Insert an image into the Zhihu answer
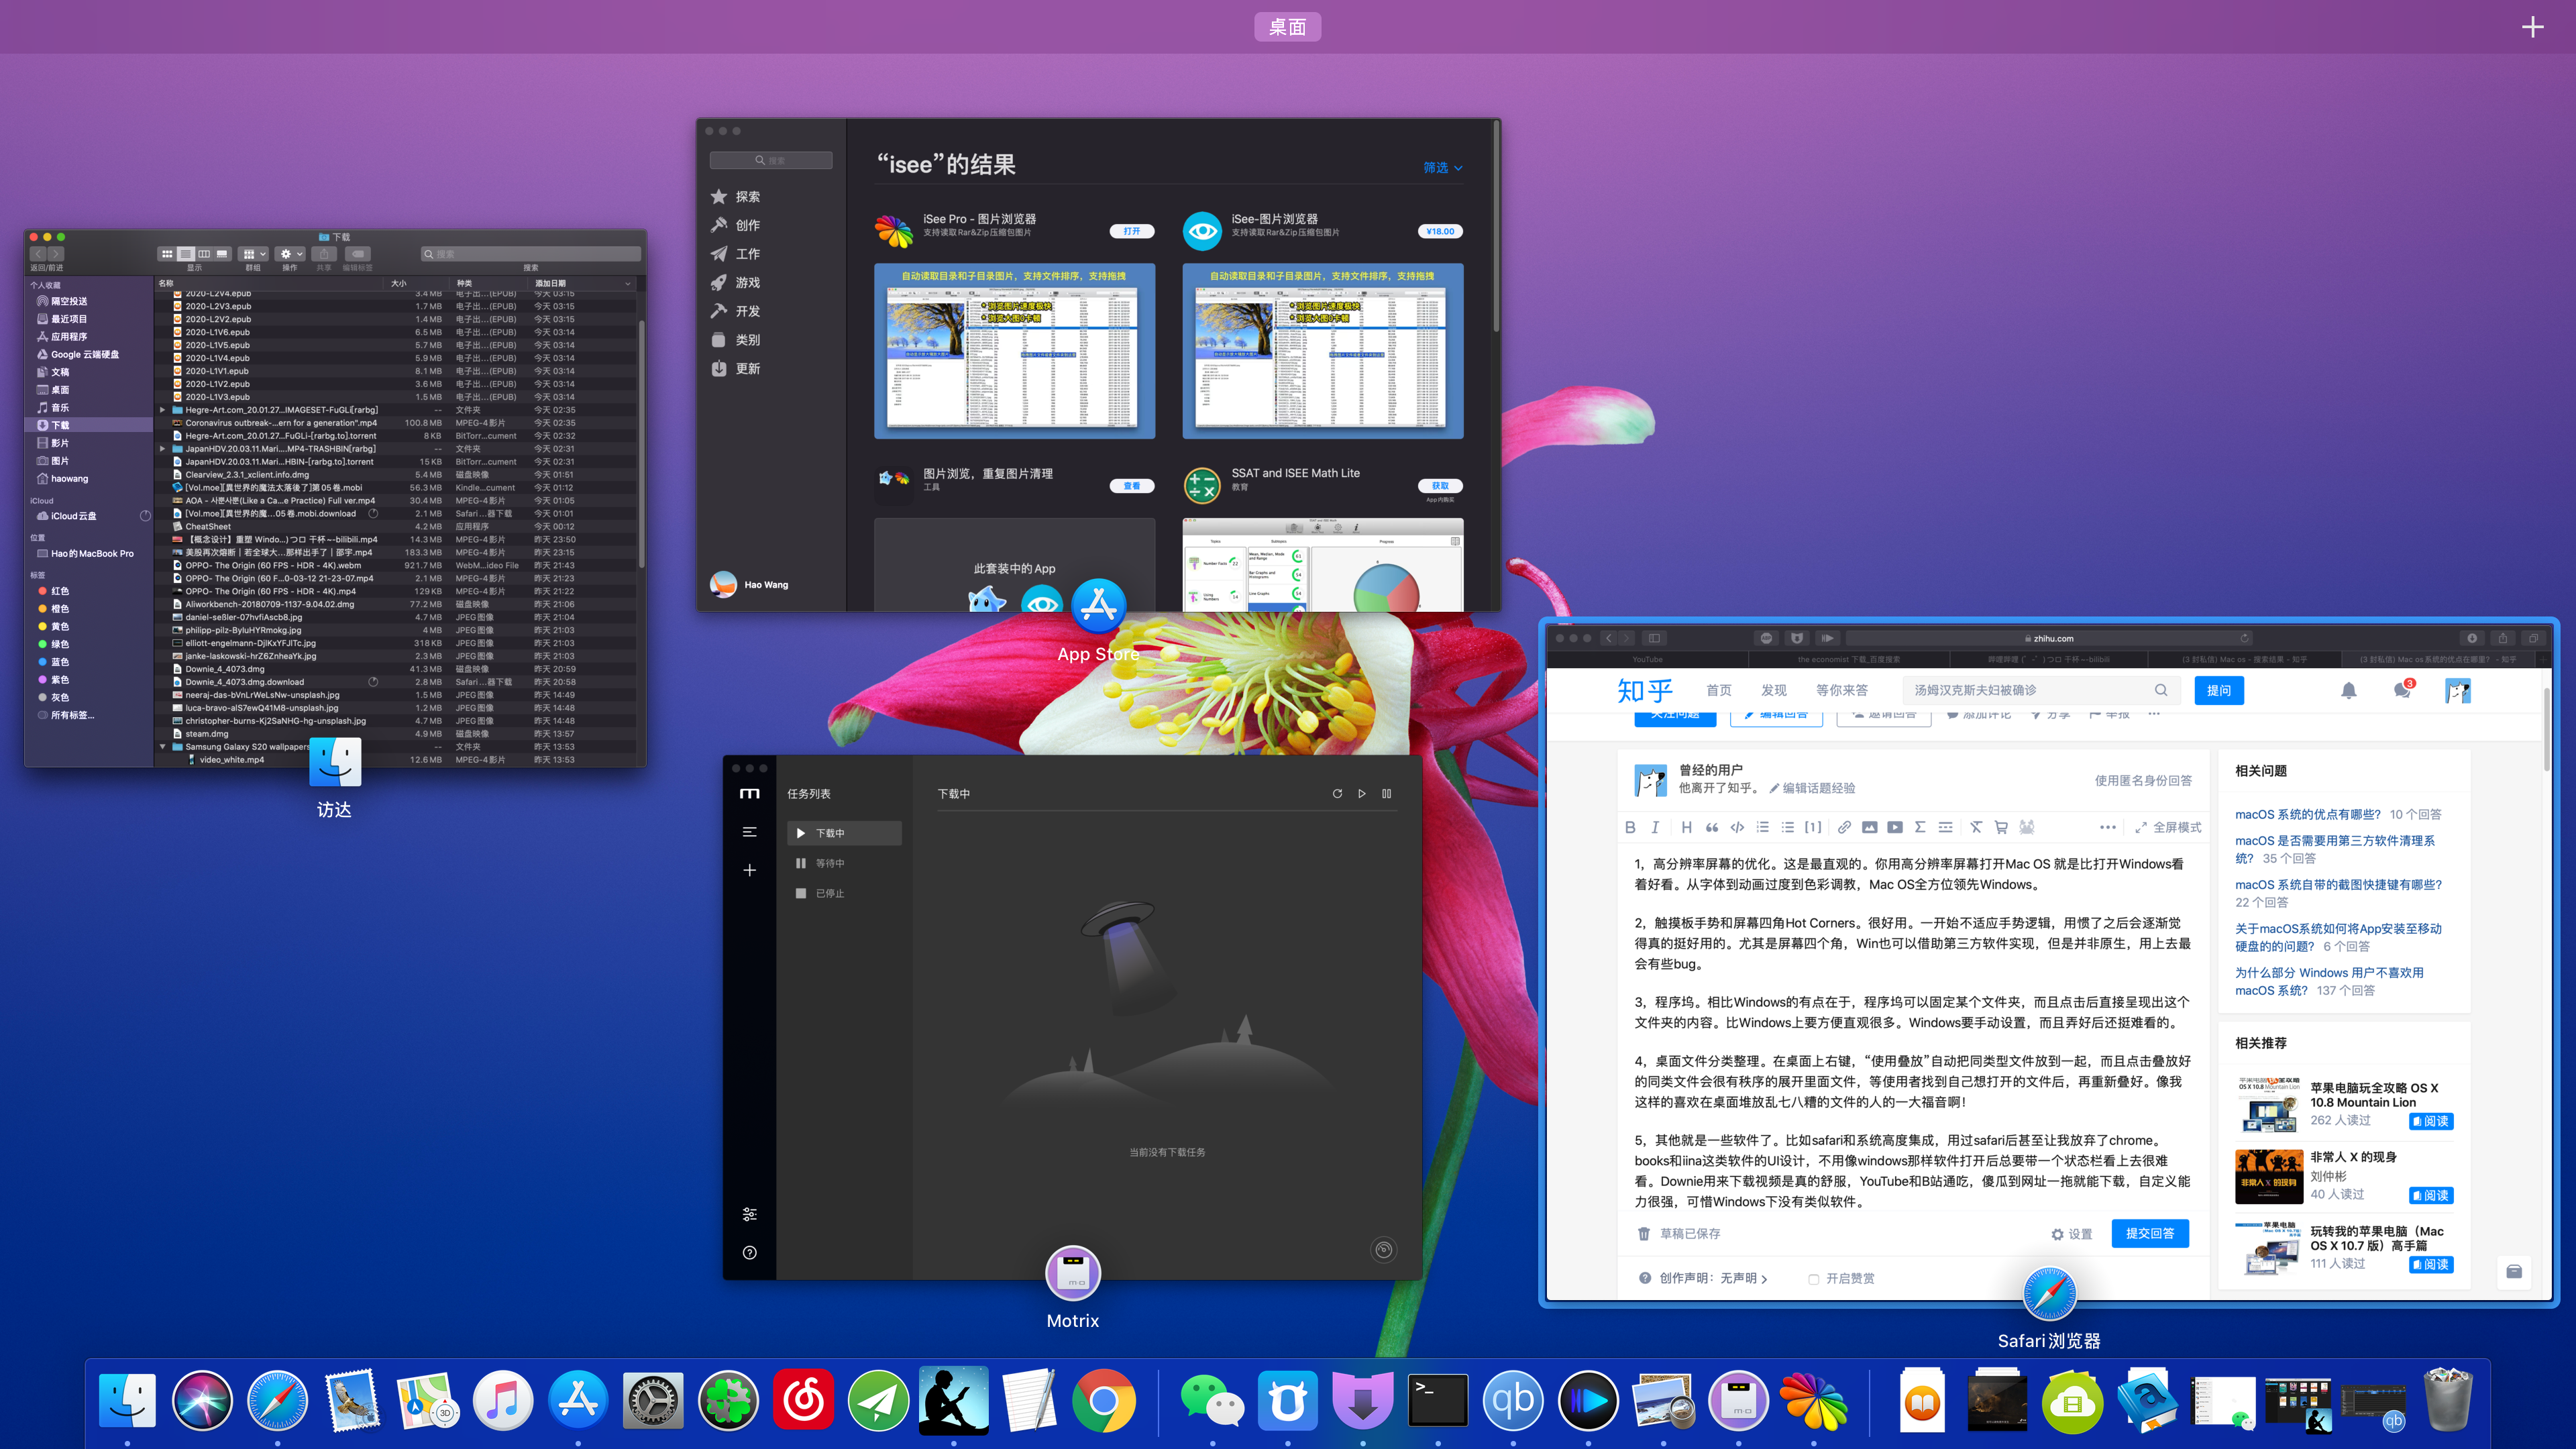2576x1449 pixels. click(1870, 828)
